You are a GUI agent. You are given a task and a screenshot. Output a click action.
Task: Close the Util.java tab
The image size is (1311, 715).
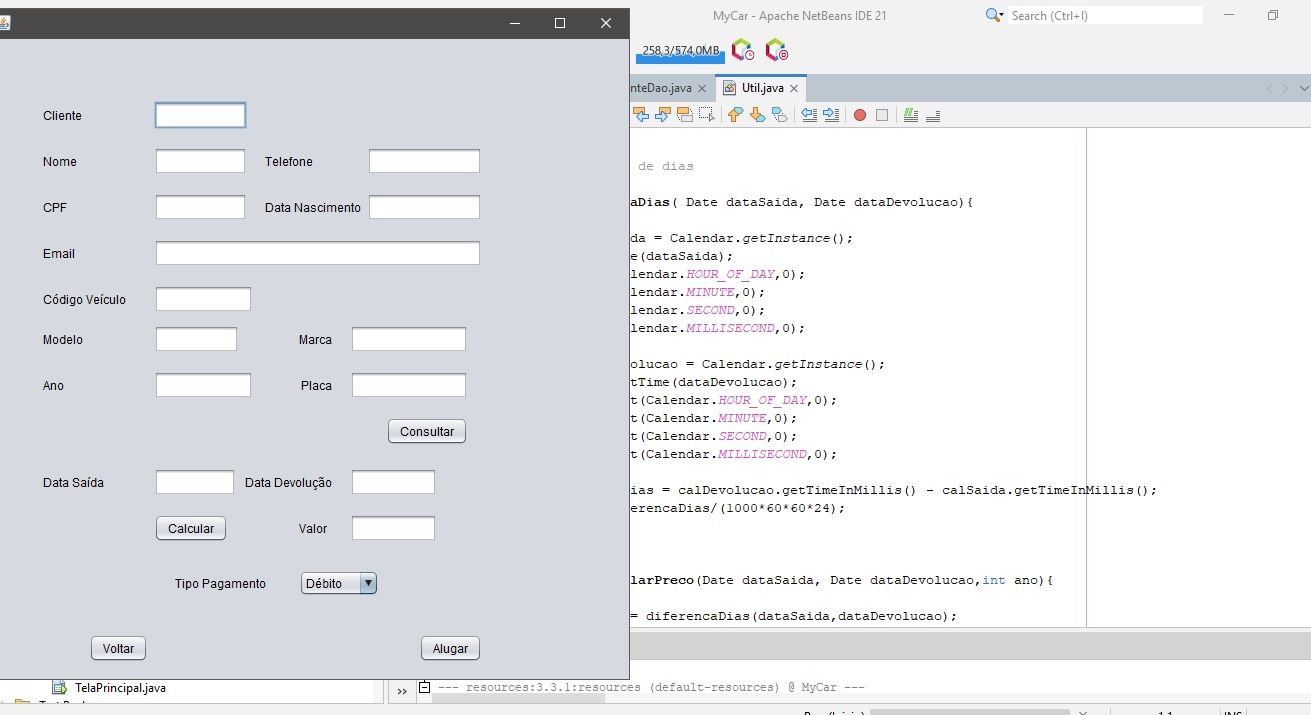[x=794, y=88]
